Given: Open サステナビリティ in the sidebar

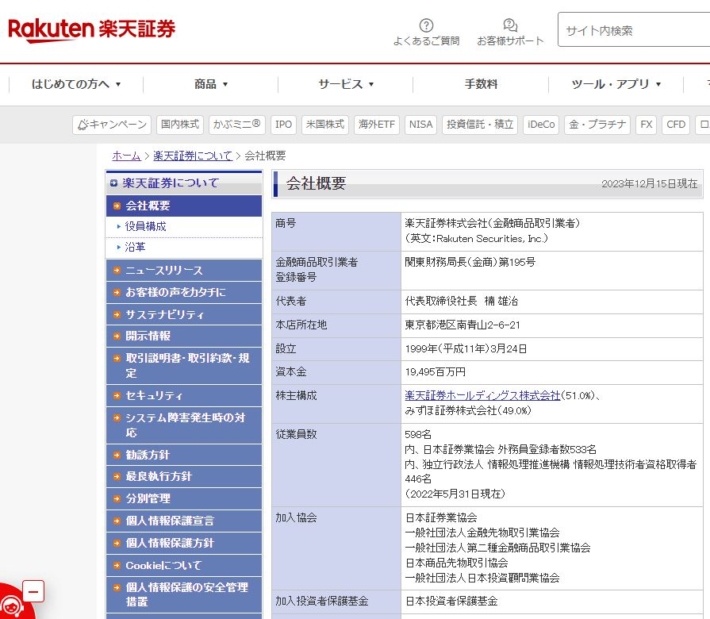Looking at the screenshot, I should 184,315.
